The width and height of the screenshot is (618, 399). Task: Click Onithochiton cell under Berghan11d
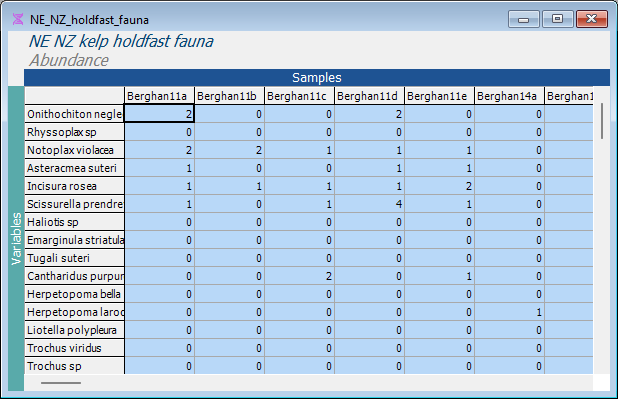click(369, 114)
